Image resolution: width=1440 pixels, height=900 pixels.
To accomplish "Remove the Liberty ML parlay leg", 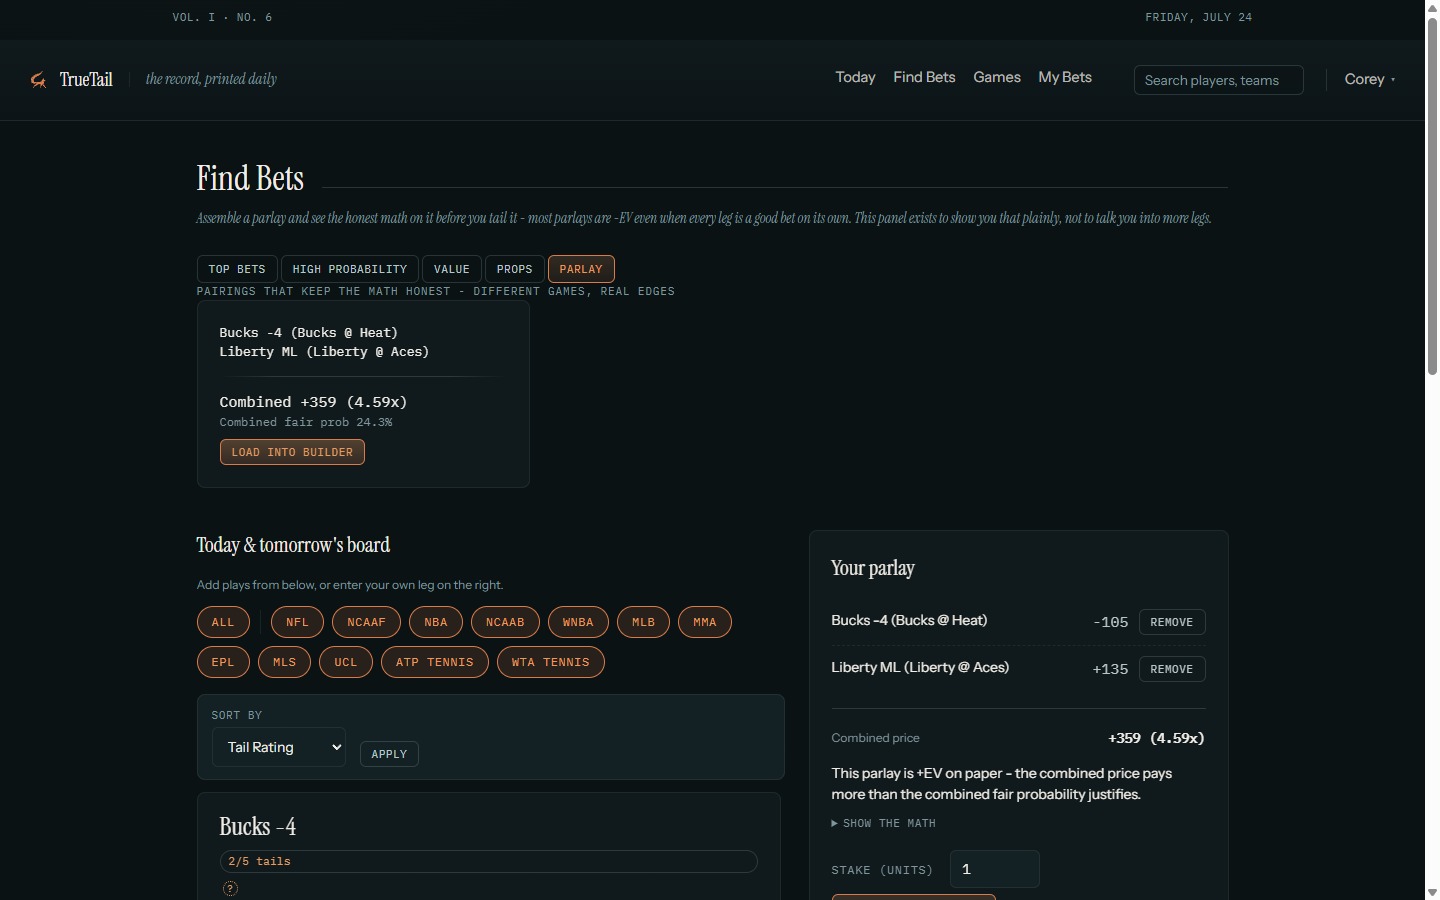I will point(1172,669).
